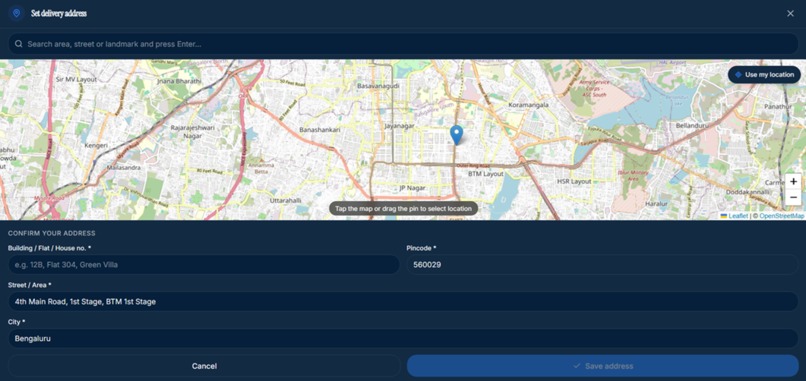Click the City field showing Bengaluru

pos(403,338)
